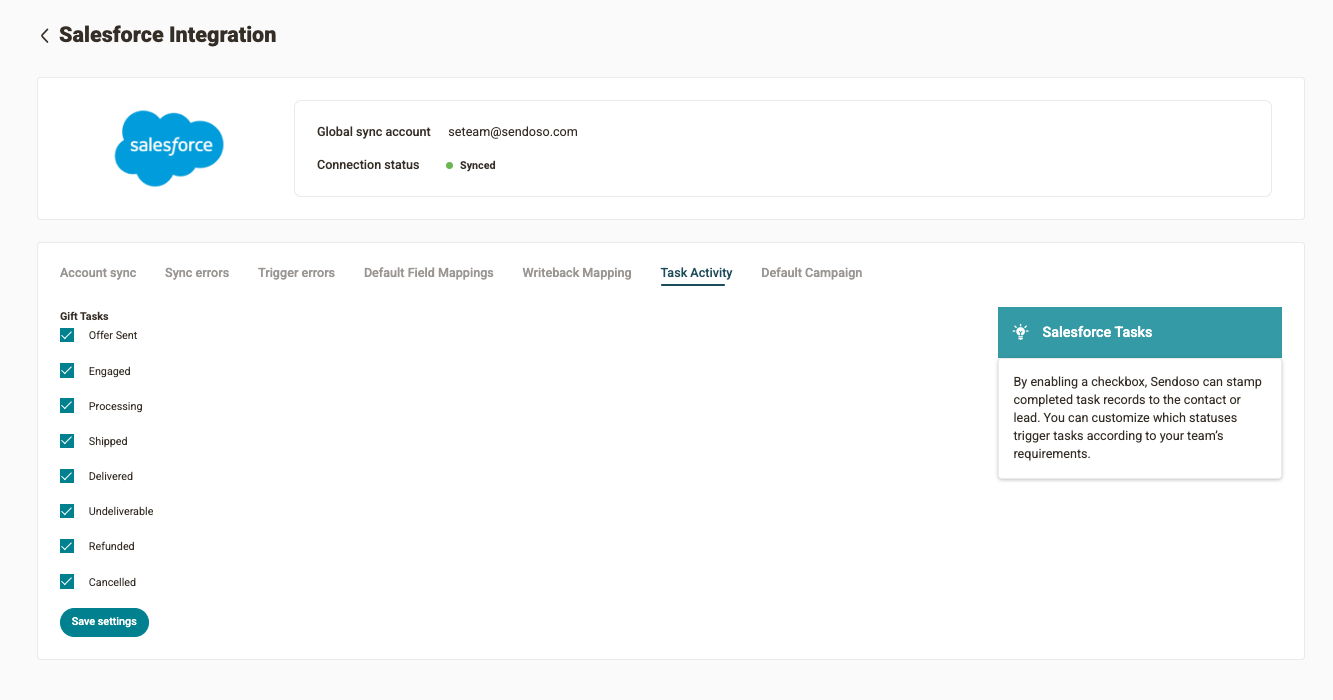Click the Undeliverable label text

coord(121,511)
